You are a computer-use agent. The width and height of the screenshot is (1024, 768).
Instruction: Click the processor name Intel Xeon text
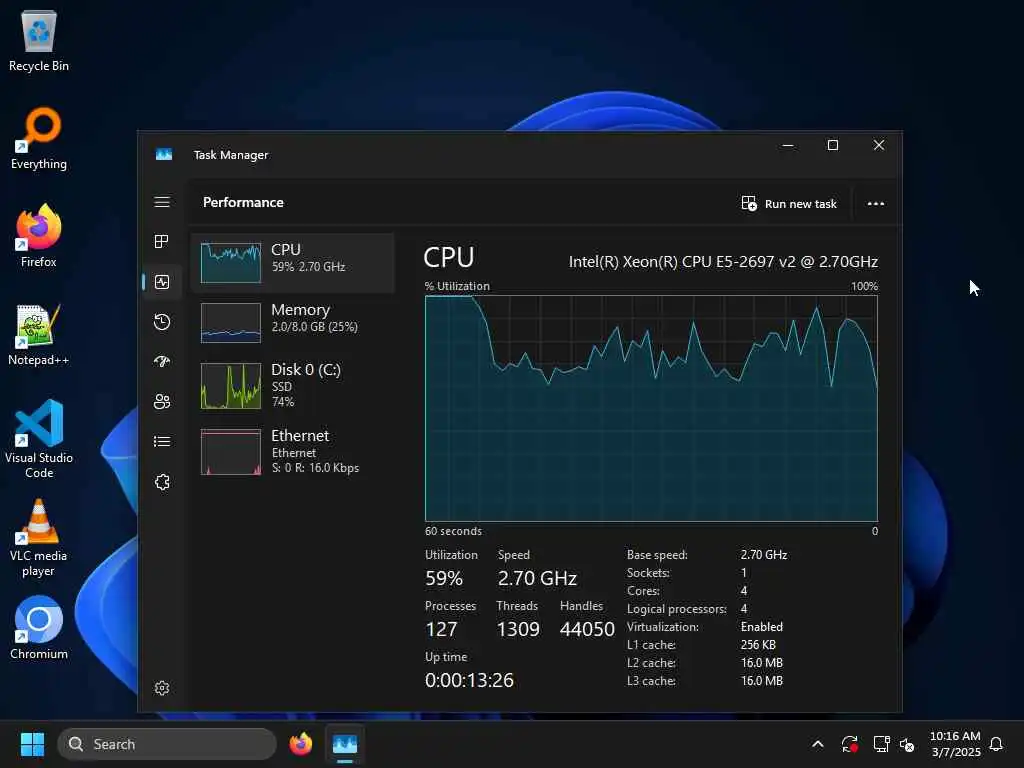pos(723,261)
